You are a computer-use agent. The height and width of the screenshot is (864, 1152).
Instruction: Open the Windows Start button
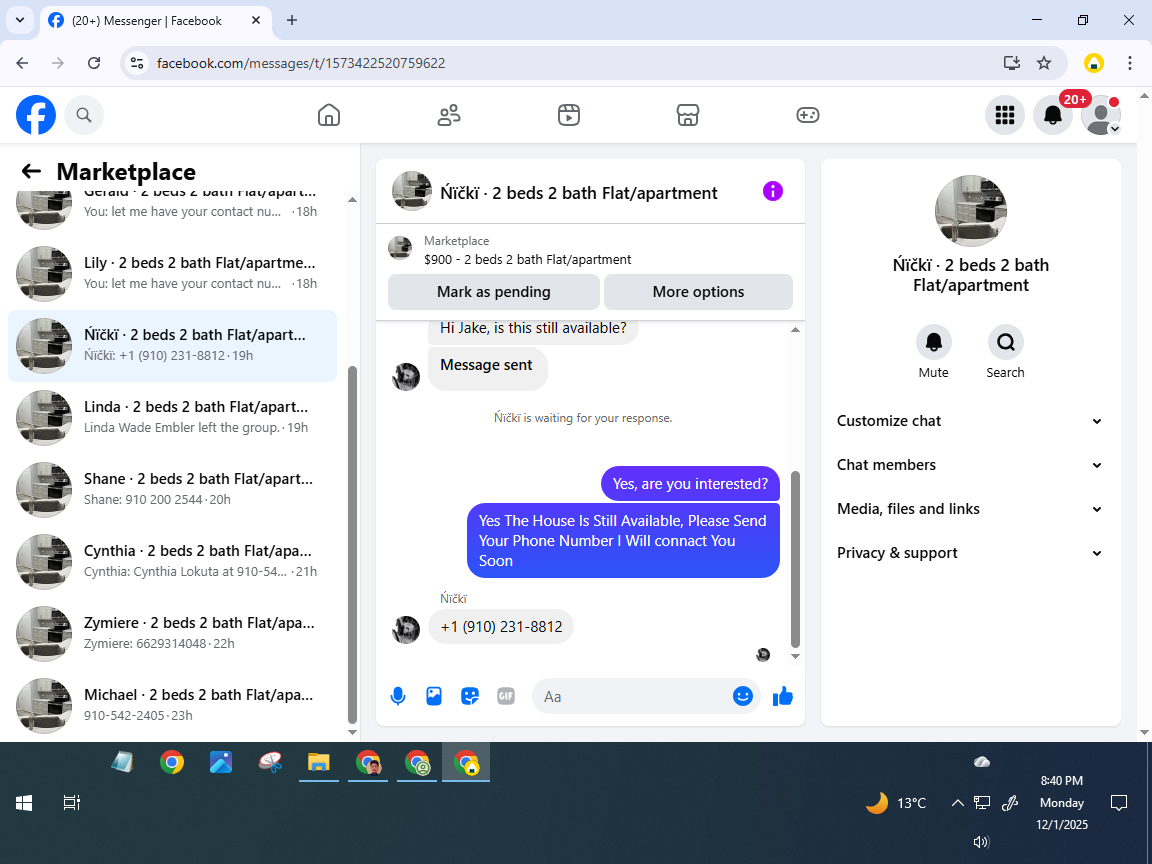click(x=24, y=803)
